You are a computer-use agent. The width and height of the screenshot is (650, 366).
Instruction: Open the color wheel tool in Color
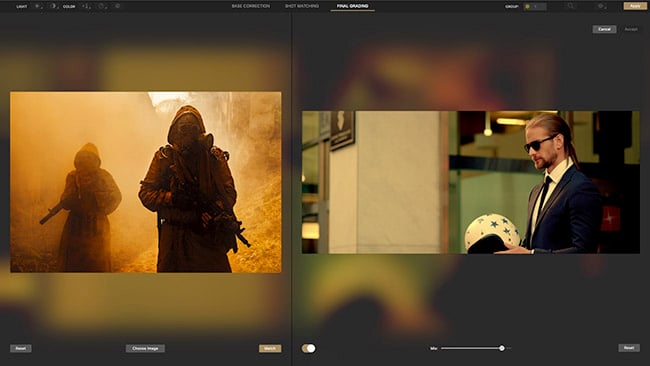pos(102,6)
